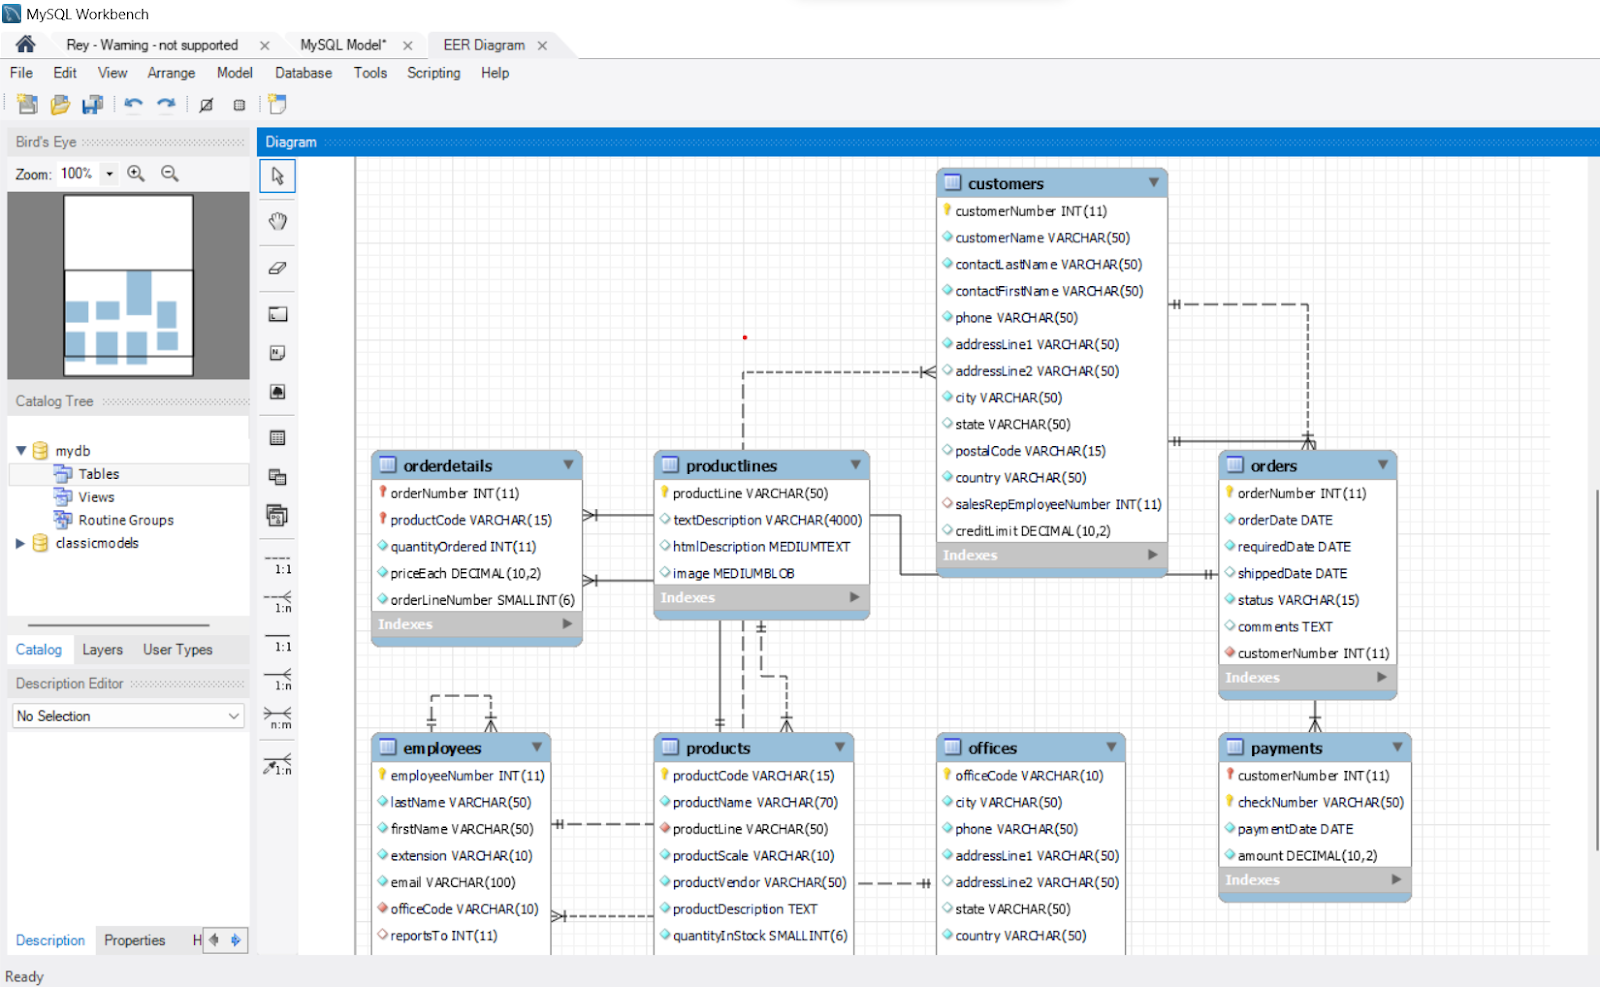The image size is (1600, 987).
Task: Expand Indexes section of customers table
Action: coord(1152,555)
